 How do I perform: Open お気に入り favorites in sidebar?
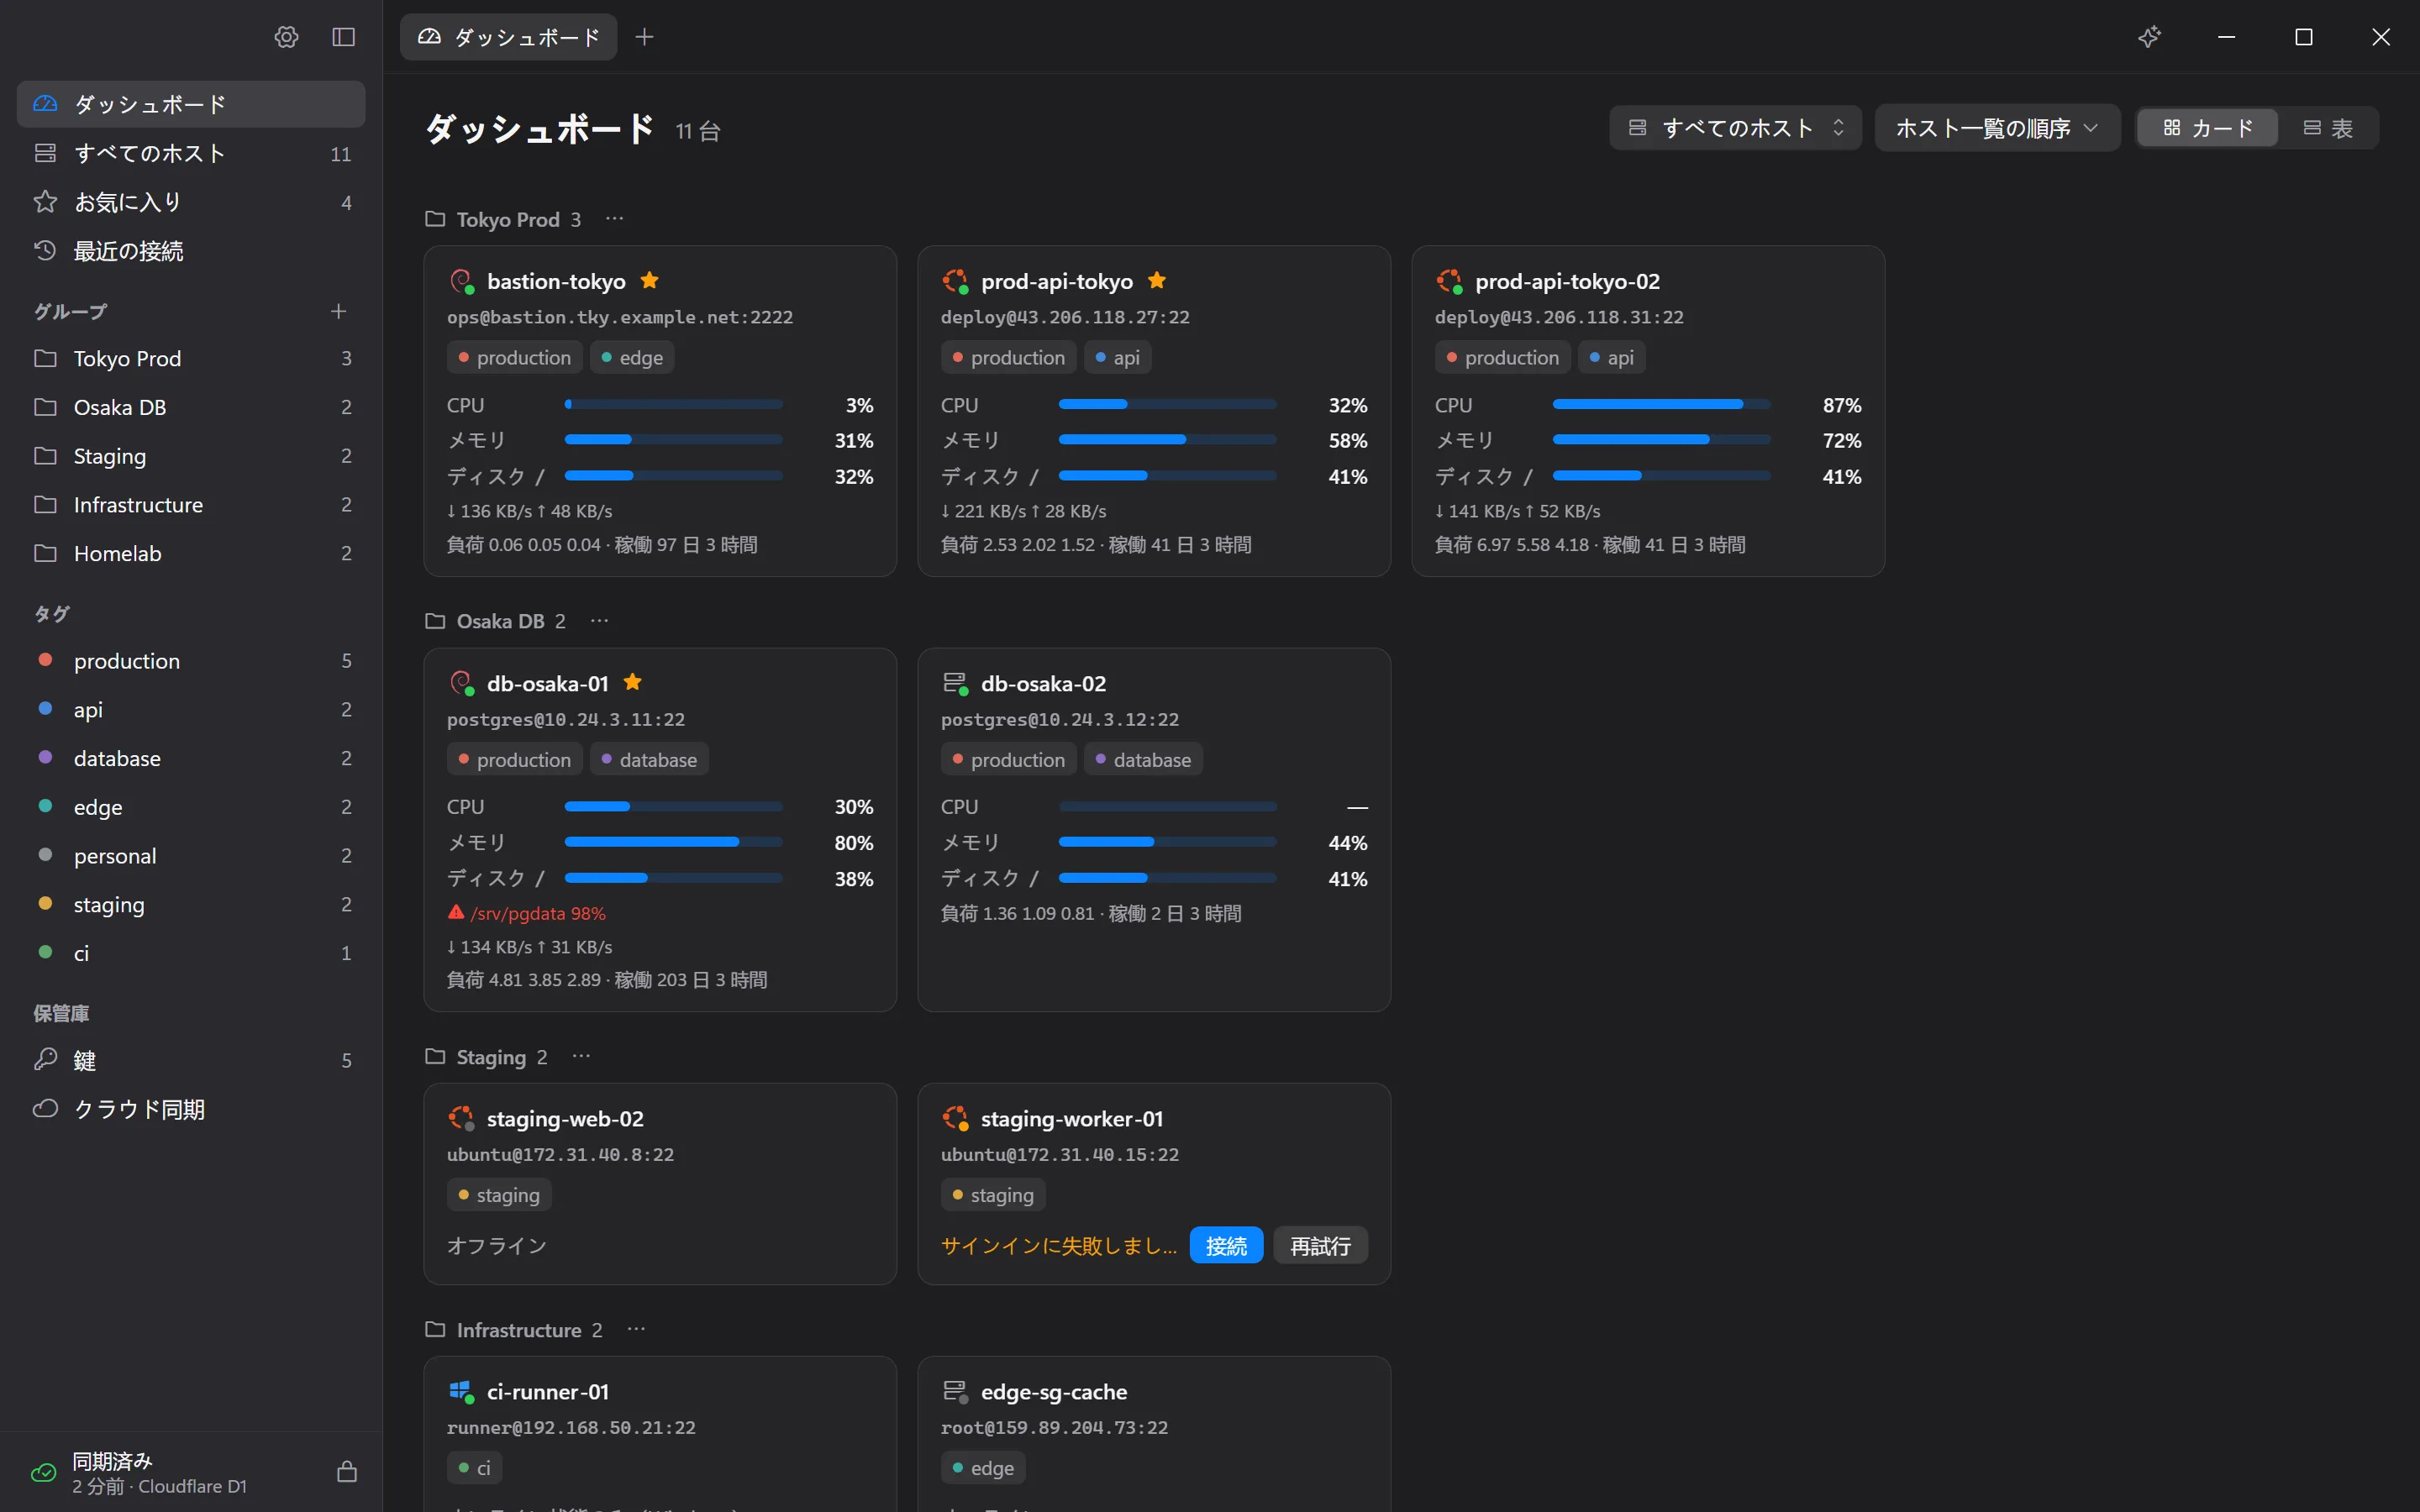(x=191, y=202)
